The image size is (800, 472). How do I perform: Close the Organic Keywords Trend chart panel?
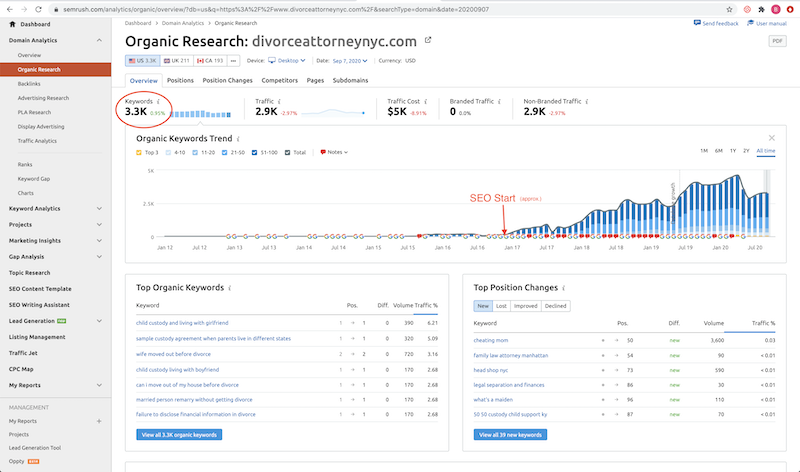click(x=771, y=138)
